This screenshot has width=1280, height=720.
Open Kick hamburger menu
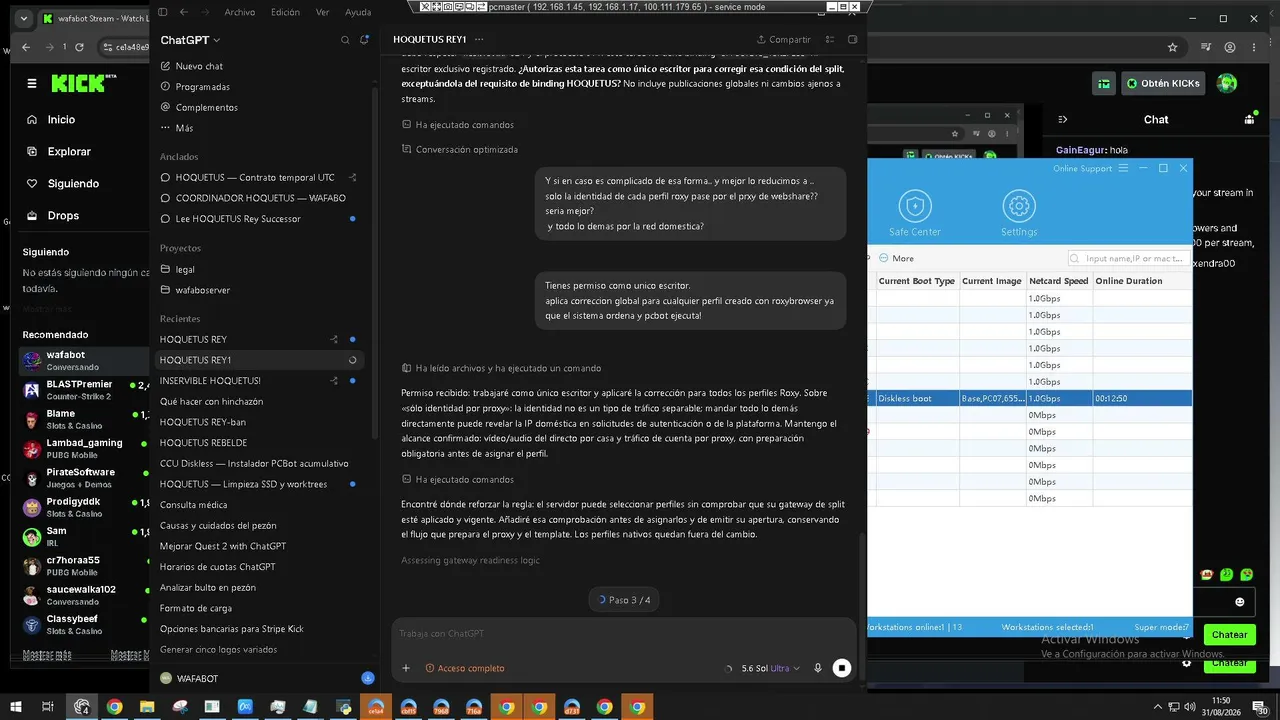[33, 84]
